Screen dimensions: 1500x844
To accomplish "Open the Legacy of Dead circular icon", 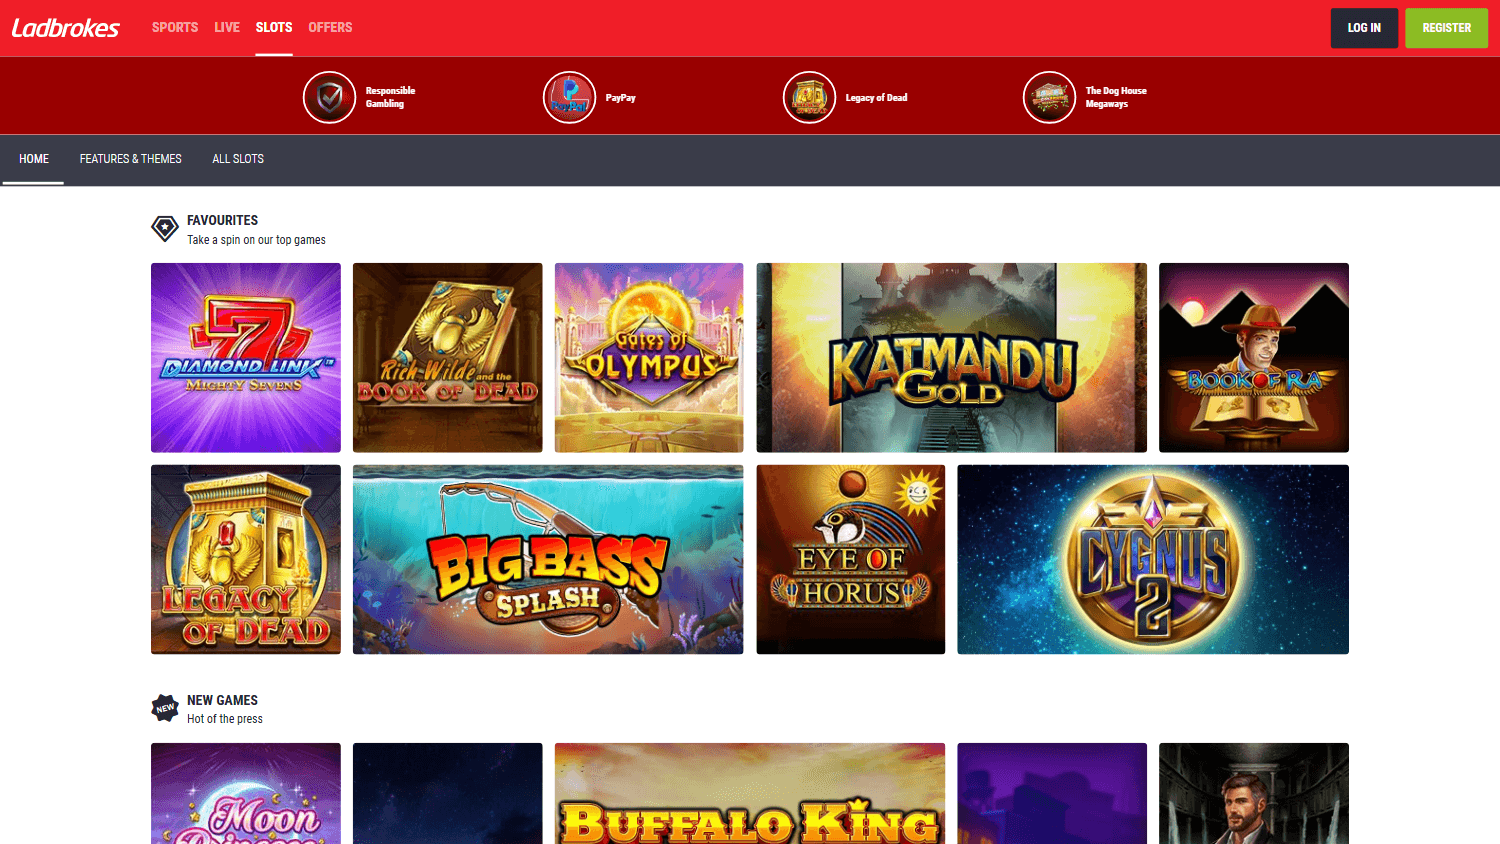I will (809, 97).
